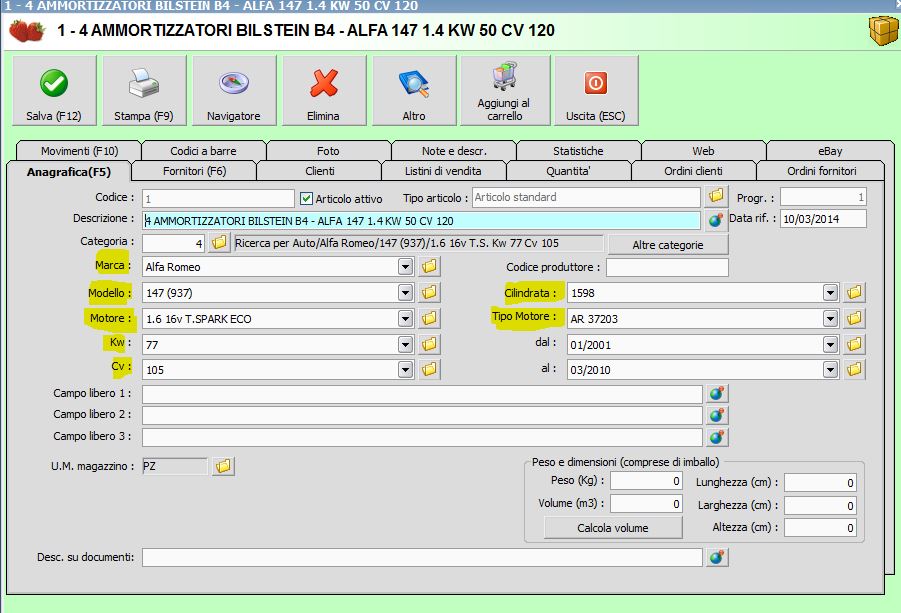The width and height of the screenshot is (901, 613).
Task: Focus the Lunghezza (cm) input field
Action: 820,483
